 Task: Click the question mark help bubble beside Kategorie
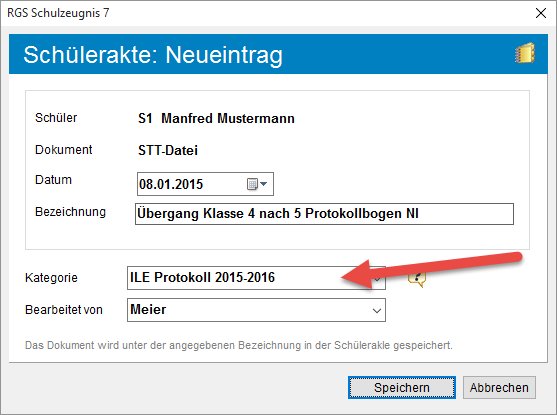[417, 278]
